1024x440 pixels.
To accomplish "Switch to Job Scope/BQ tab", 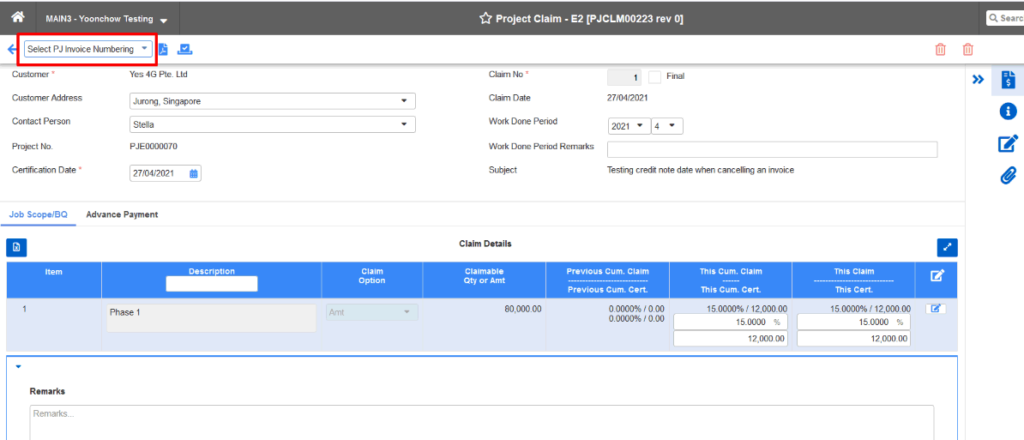I will tap(38, 214).
